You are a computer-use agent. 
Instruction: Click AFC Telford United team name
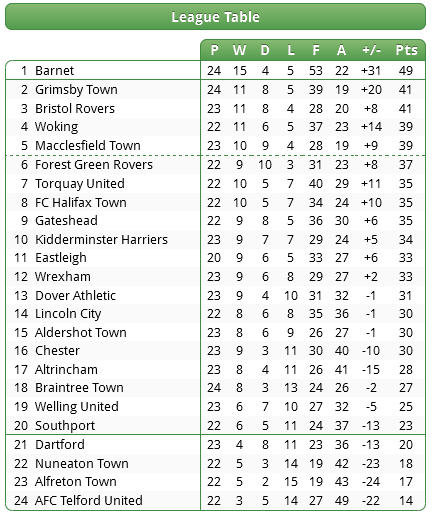pos(89,501)
